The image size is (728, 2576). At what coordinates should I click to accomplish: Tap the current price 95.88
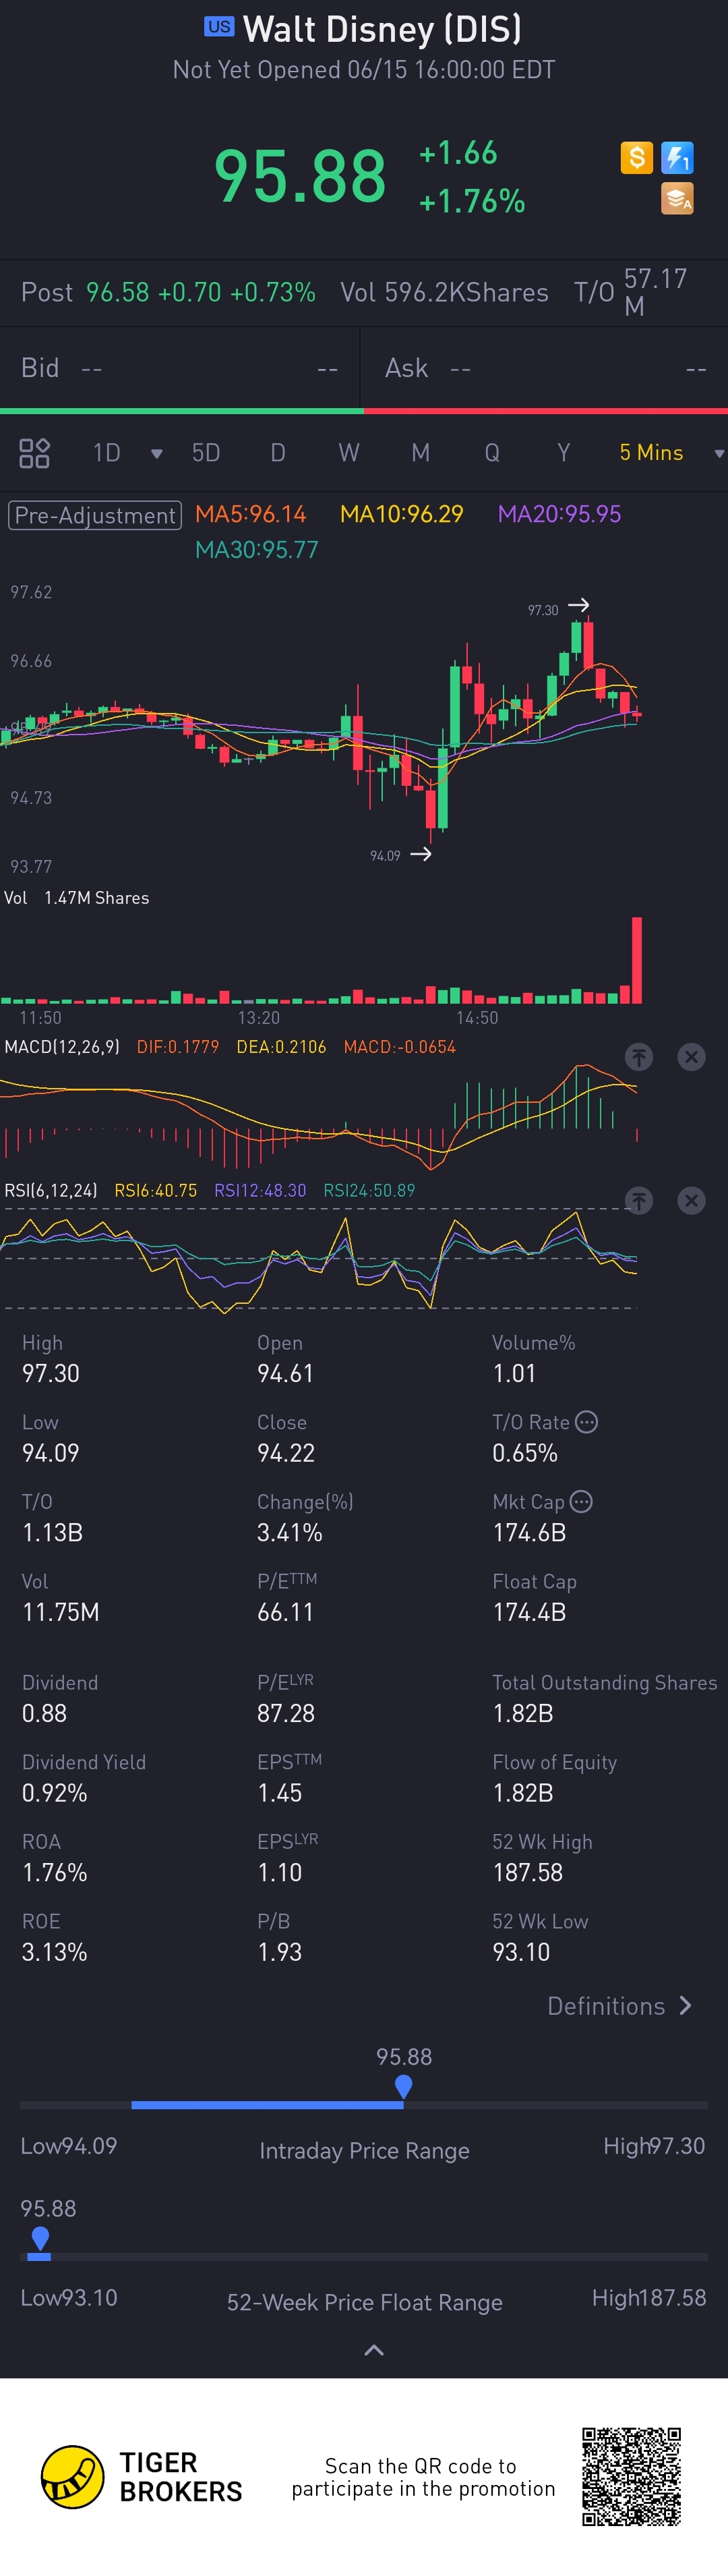(x=300, y=175)
